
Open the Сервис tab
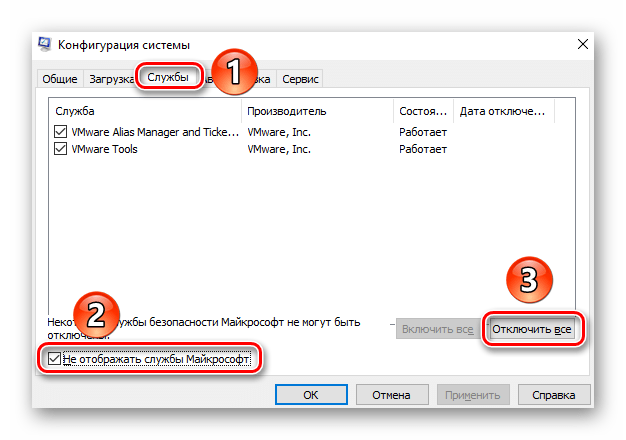coord(300,79)
